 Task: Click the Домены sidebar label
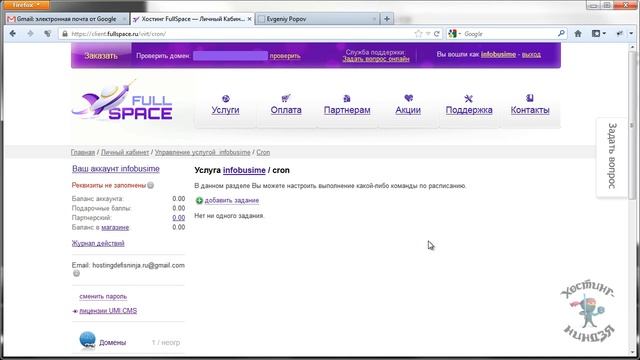point(113,342)
